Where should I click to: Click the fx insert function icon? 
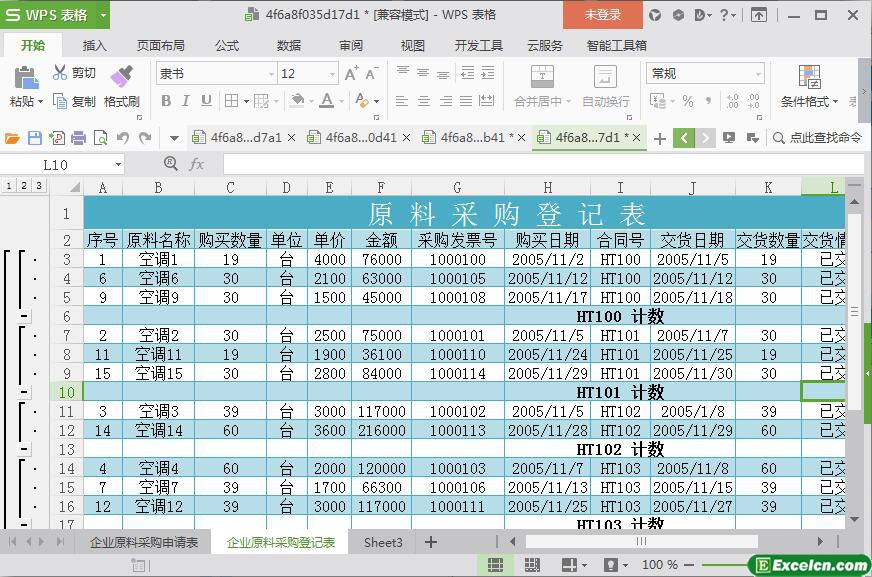coord(196,164)
